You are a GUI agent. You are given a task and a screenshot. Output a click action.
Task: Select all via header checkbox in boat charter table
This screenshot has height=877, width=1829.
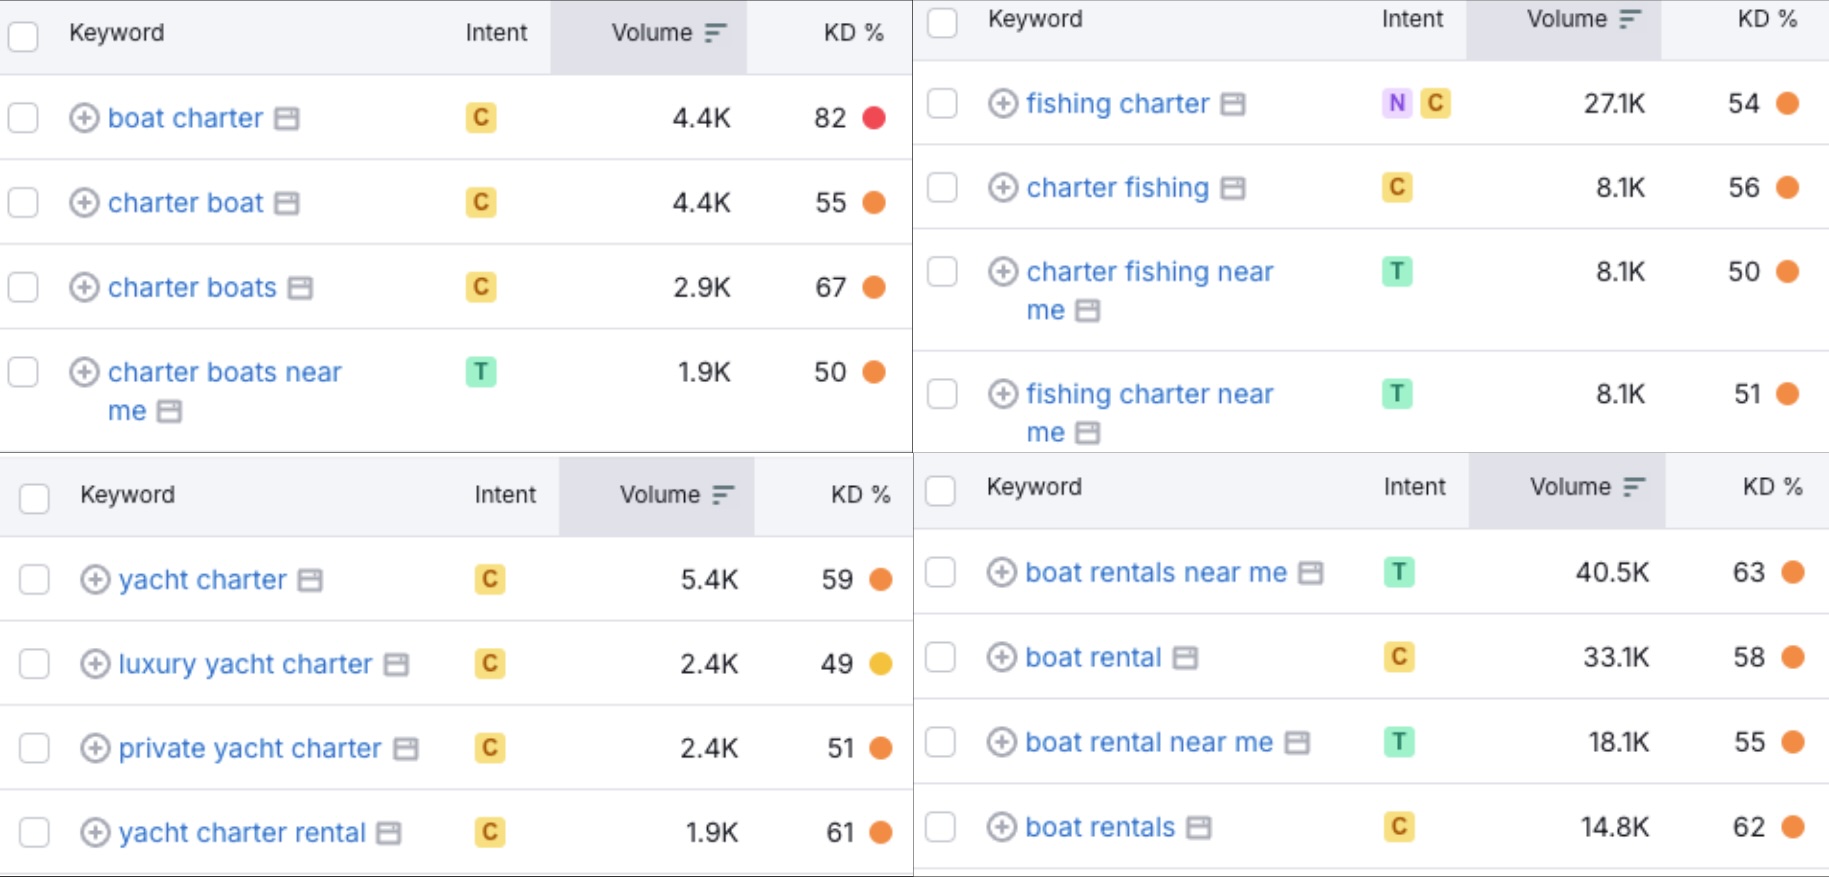[23, 37]
